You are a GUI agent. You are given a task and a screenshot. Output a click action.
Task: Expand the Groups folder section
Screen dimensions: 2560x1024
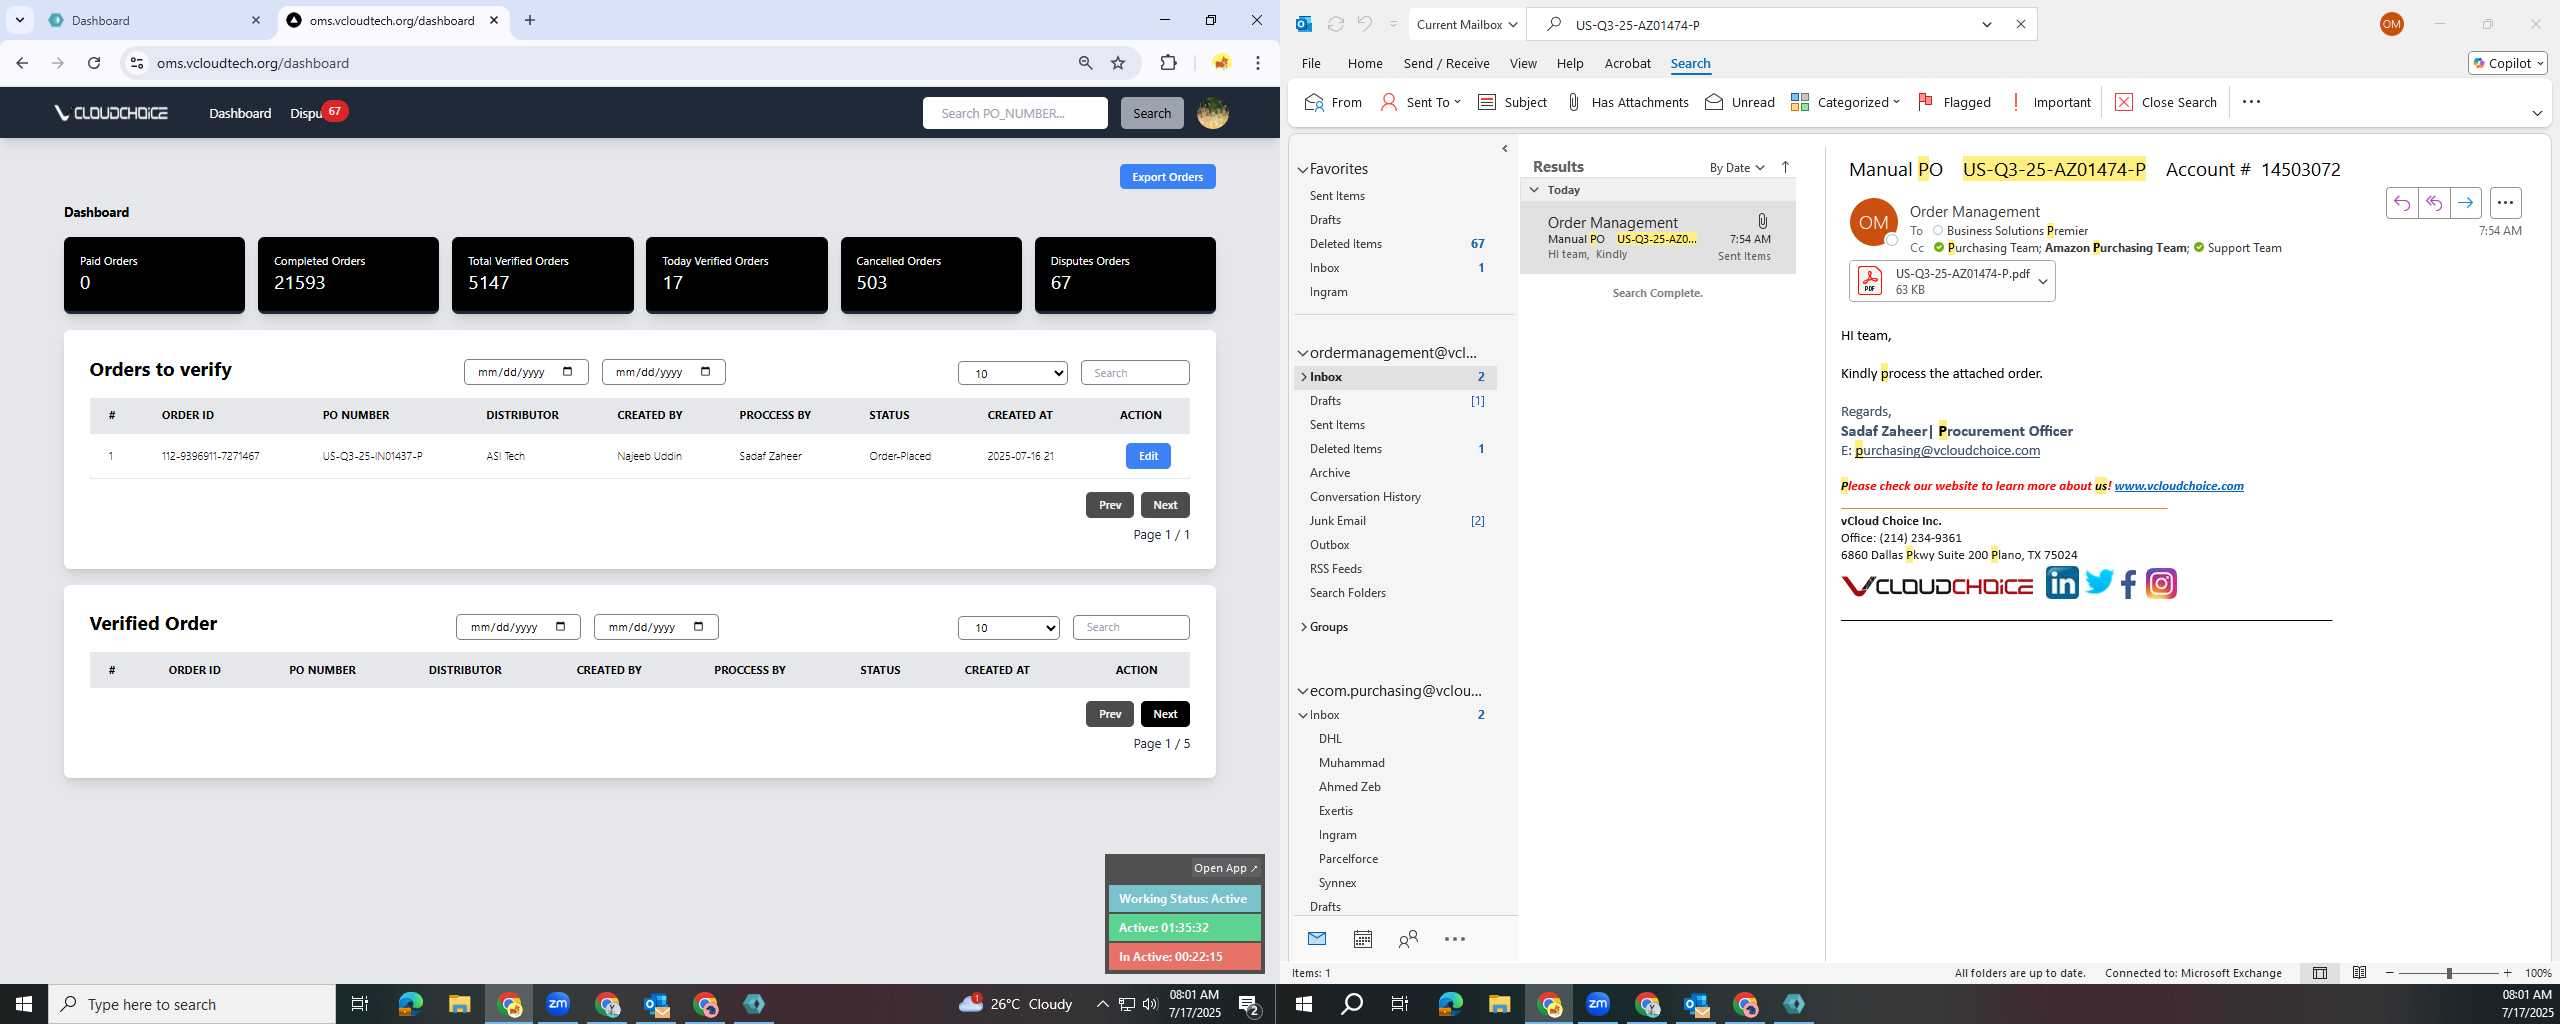[x=1304, y=627]
